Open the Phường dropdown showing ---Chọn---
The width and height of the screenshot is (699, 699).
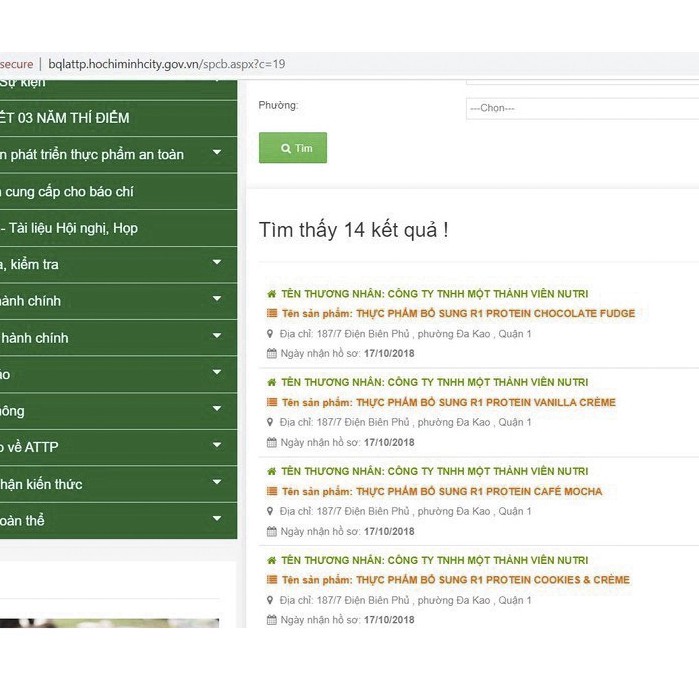coord(582,108)
